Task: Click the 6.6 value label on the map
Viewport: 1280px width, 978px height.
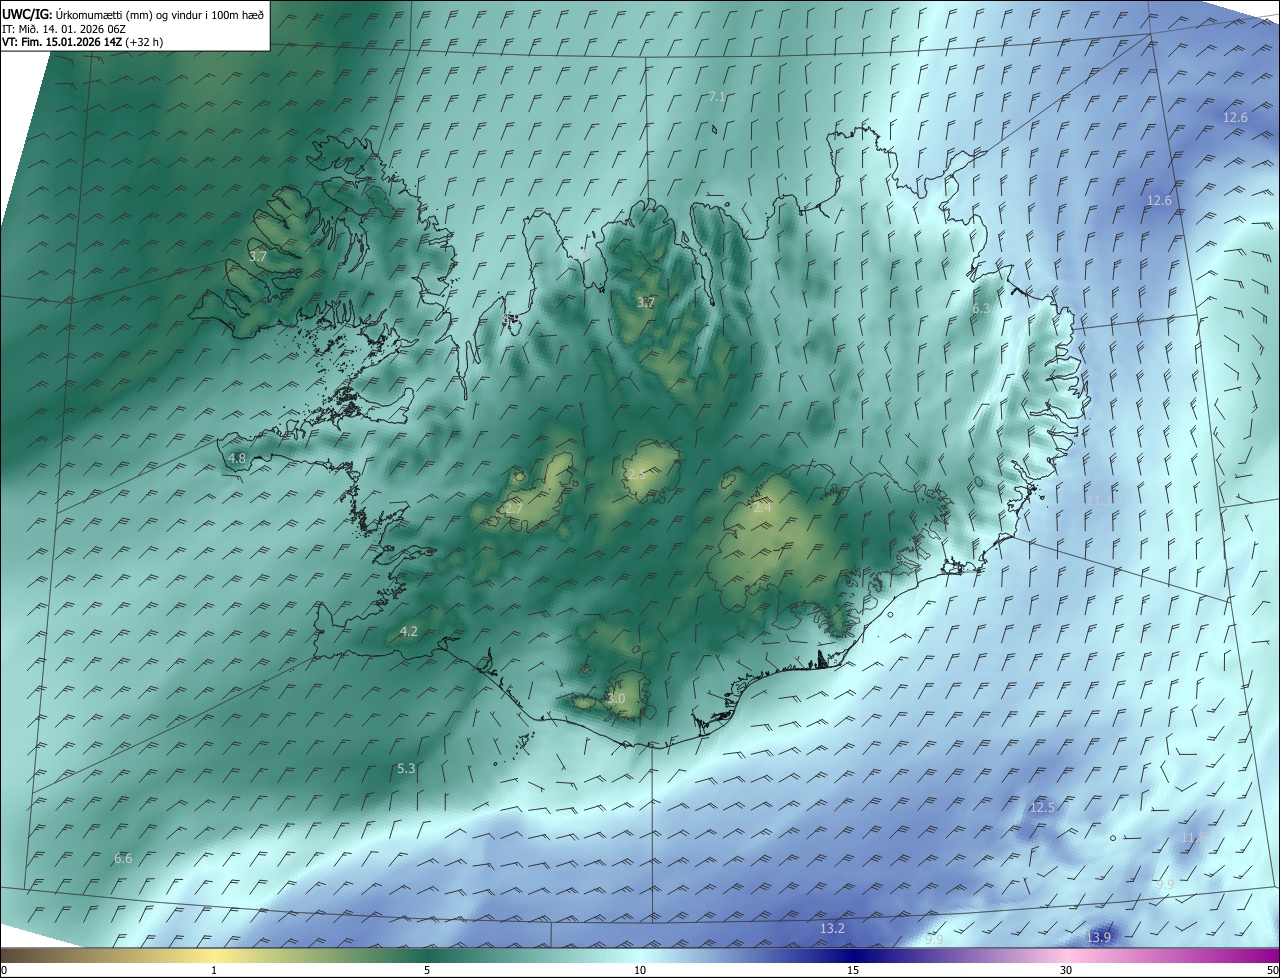Action: (123, 858)
